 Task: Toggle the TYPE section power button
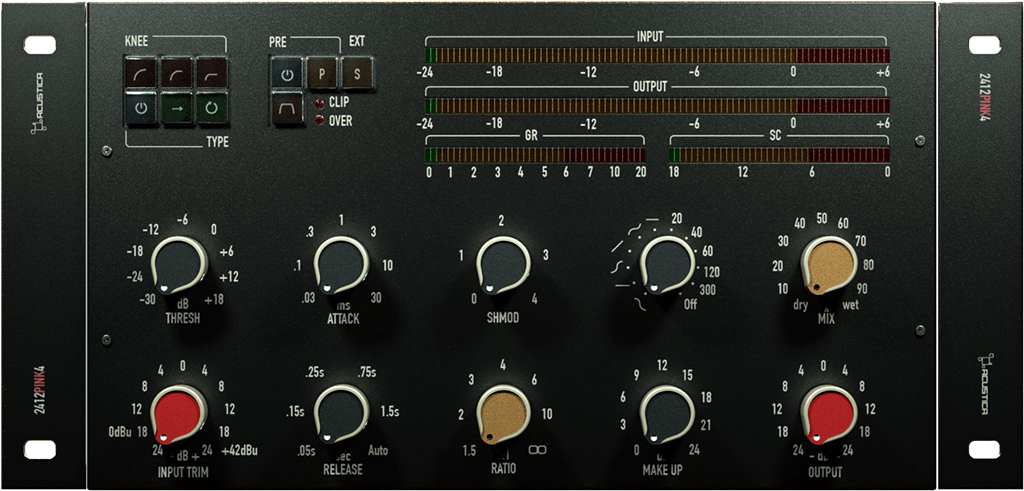140,110
